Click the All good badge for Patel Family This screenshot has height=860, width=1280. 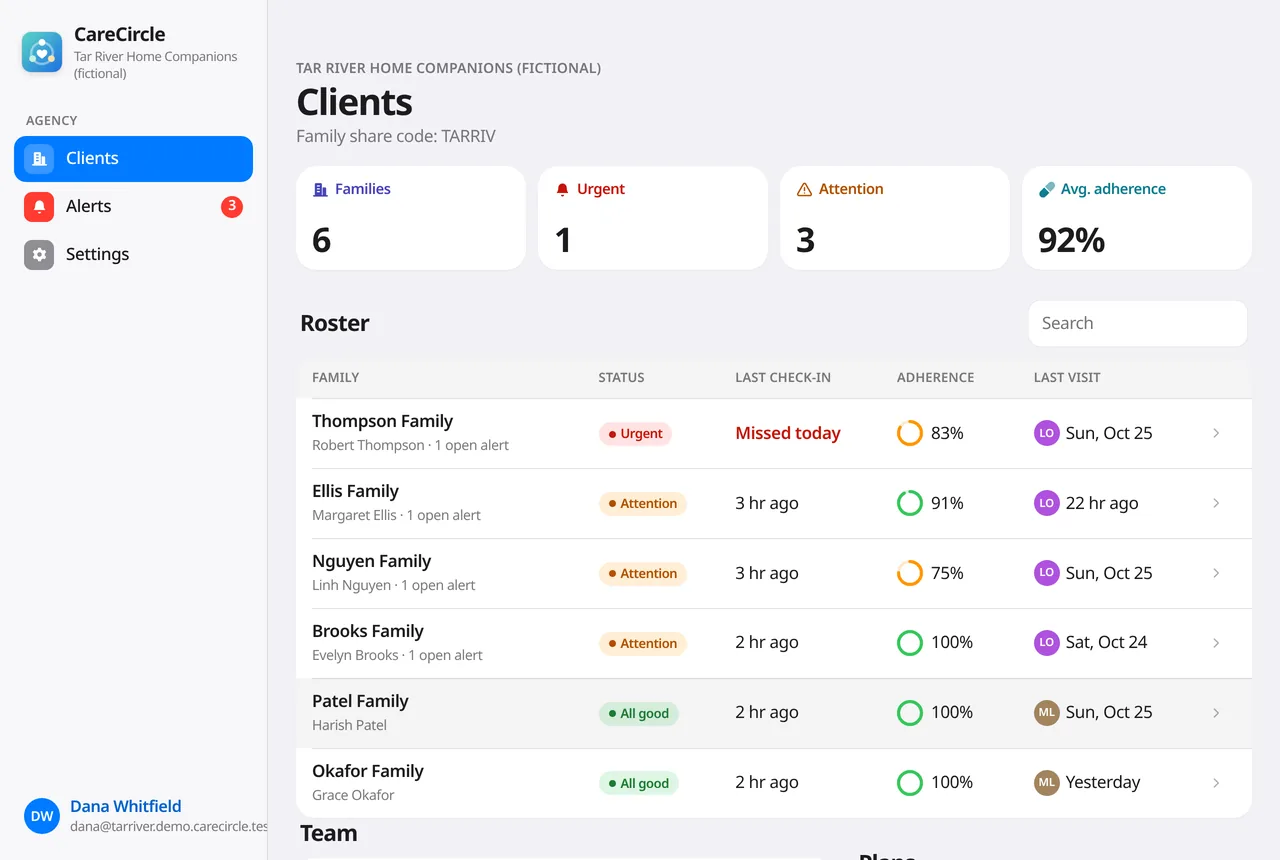point(638,713)
